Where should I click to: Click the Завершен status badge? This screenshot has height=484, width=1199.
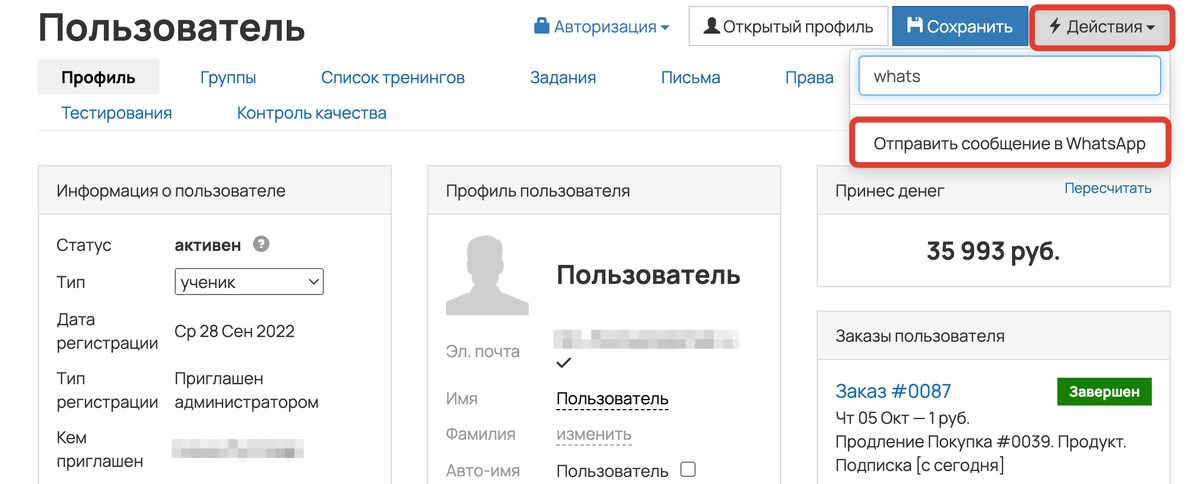[x=1104, y=391]
